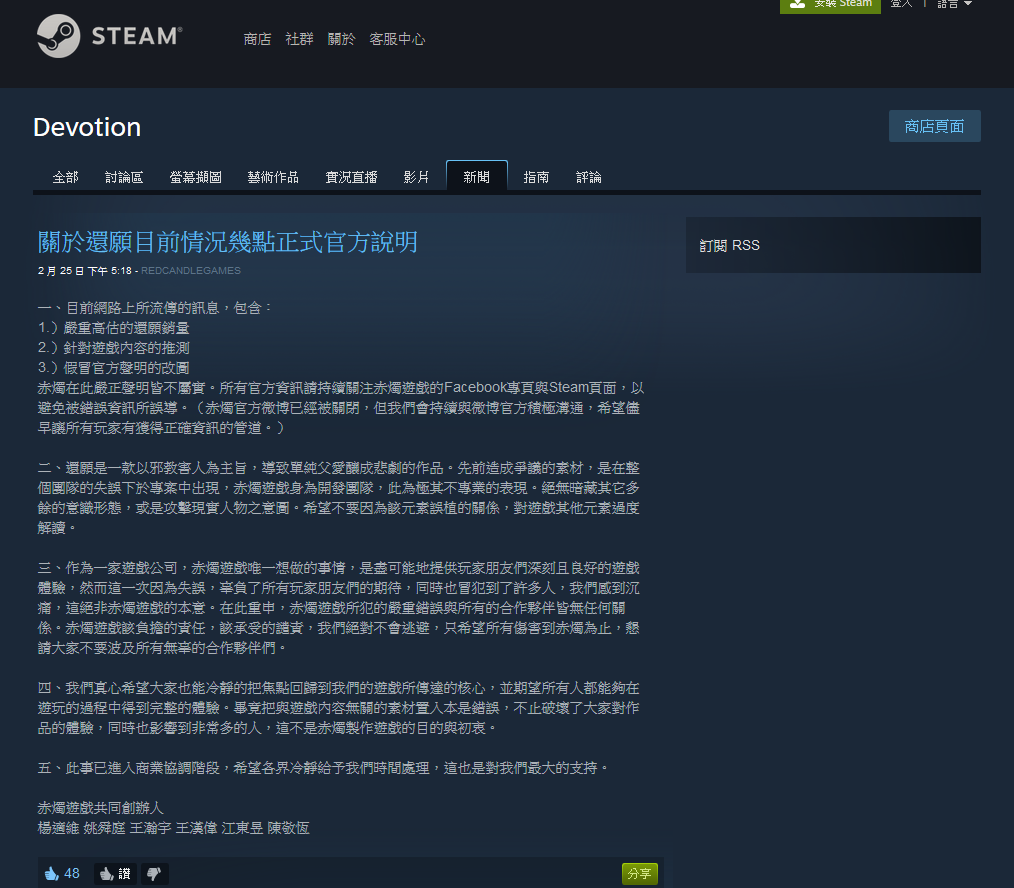The image size is (1014, 888).
Task: Select the 新聞 news tab
Action: click(x=477, y=176)
